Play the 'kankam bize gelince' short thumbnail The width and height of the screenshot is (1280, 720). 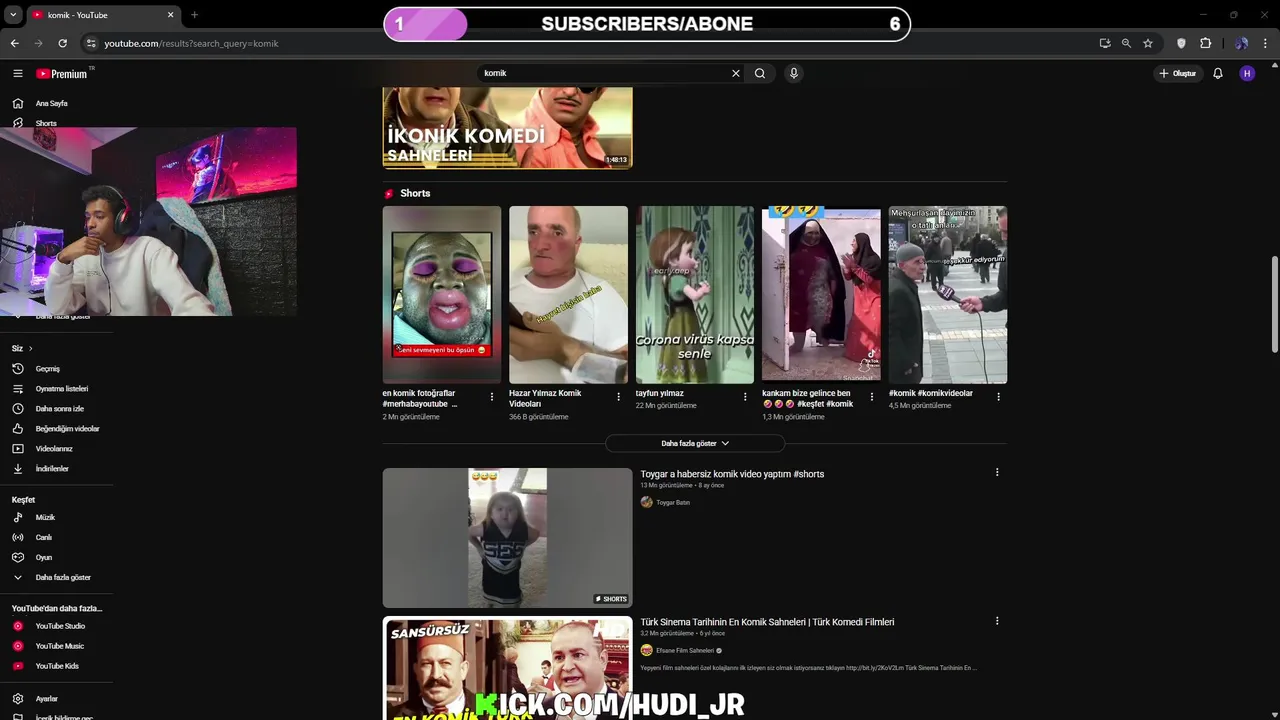point(821,295)
